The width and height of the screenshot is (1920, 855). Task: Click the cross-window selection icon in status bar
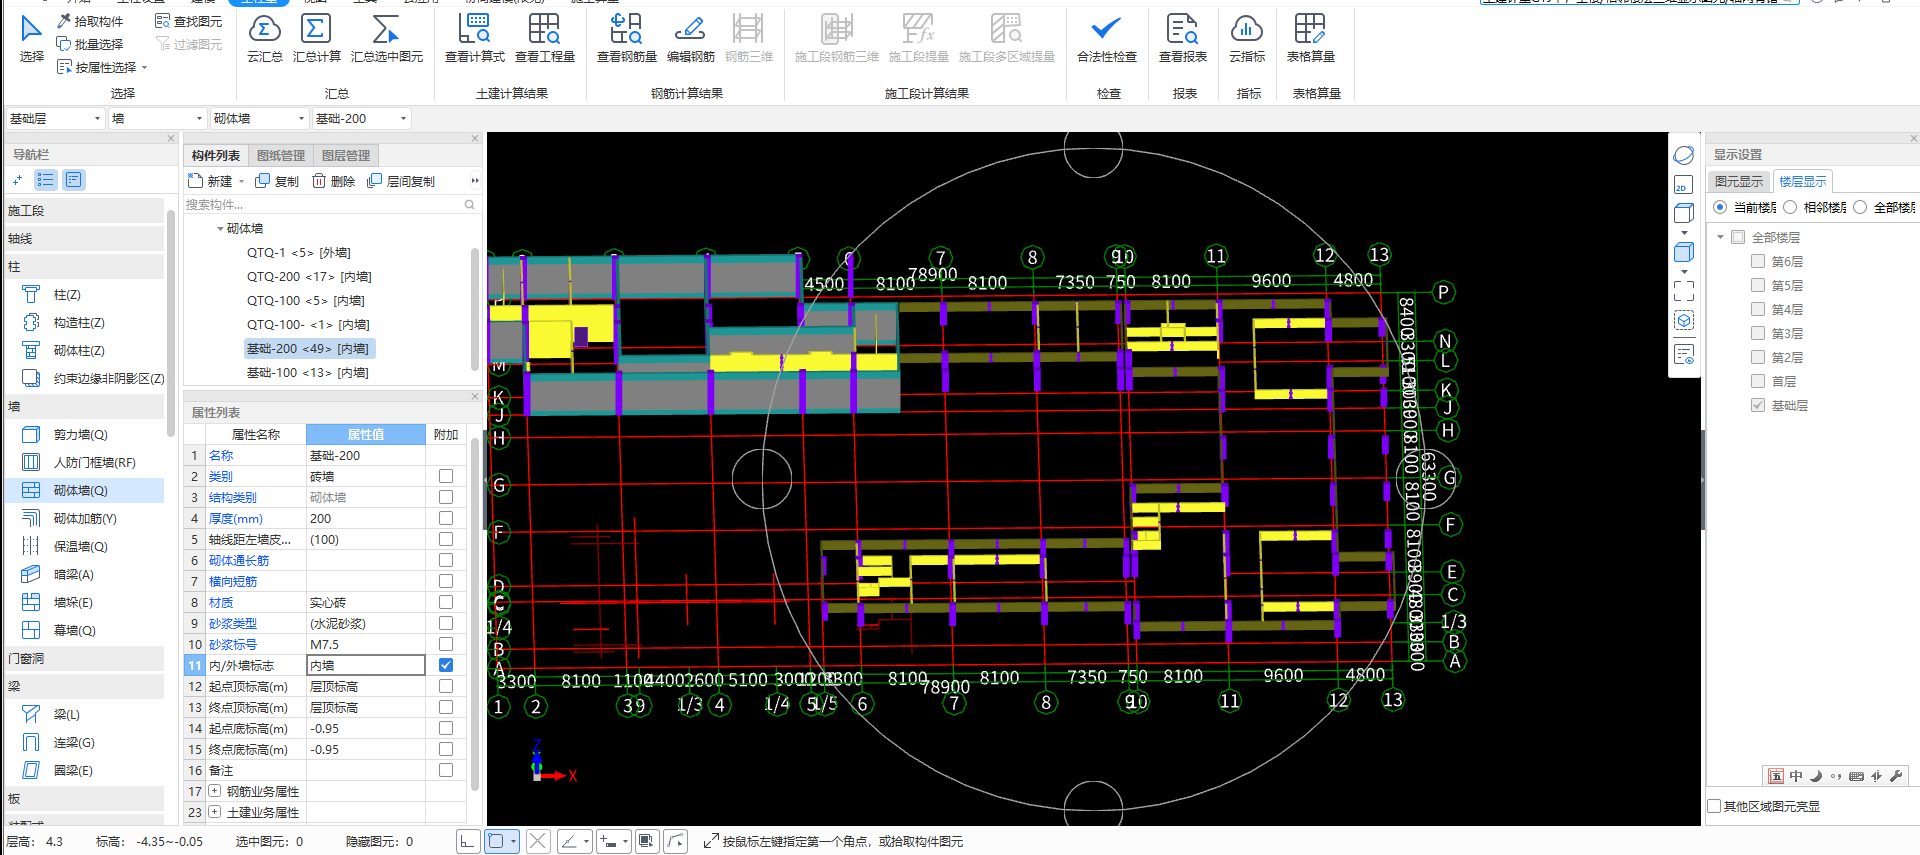tap(538, 842)
